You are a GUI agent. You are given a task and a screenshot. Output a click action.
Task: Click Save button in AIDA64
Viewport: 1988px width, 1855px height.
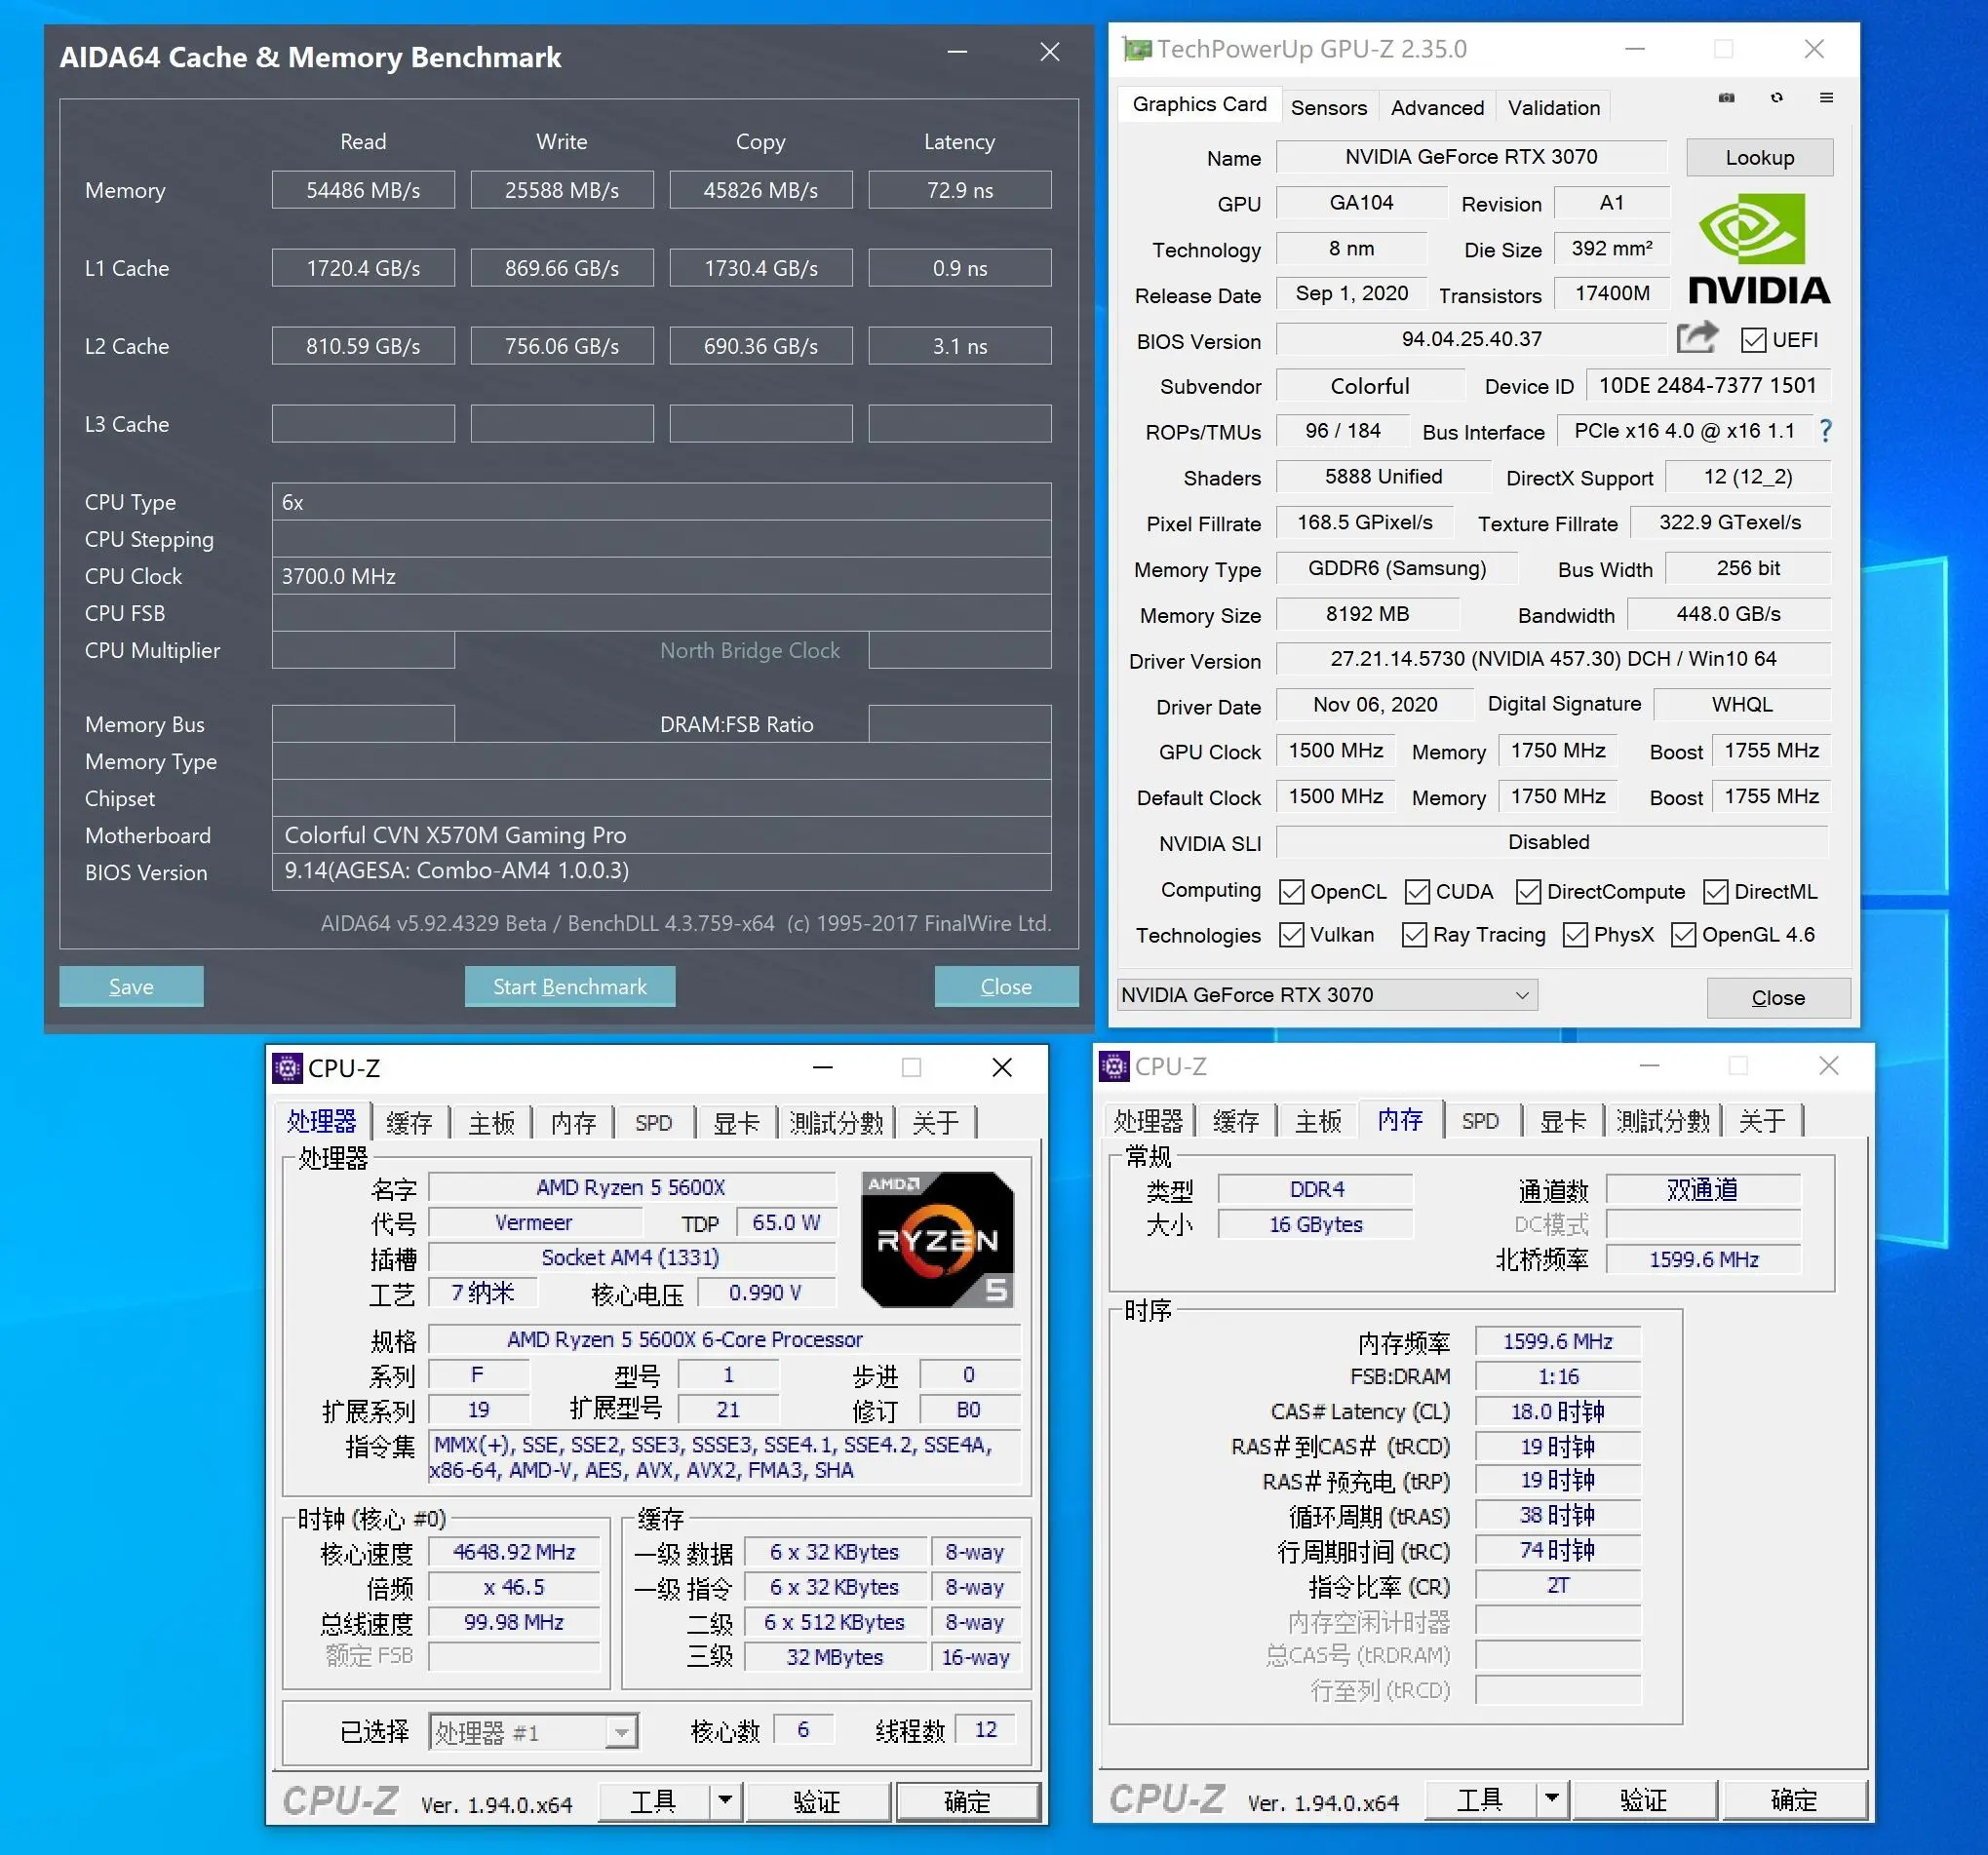131,986
